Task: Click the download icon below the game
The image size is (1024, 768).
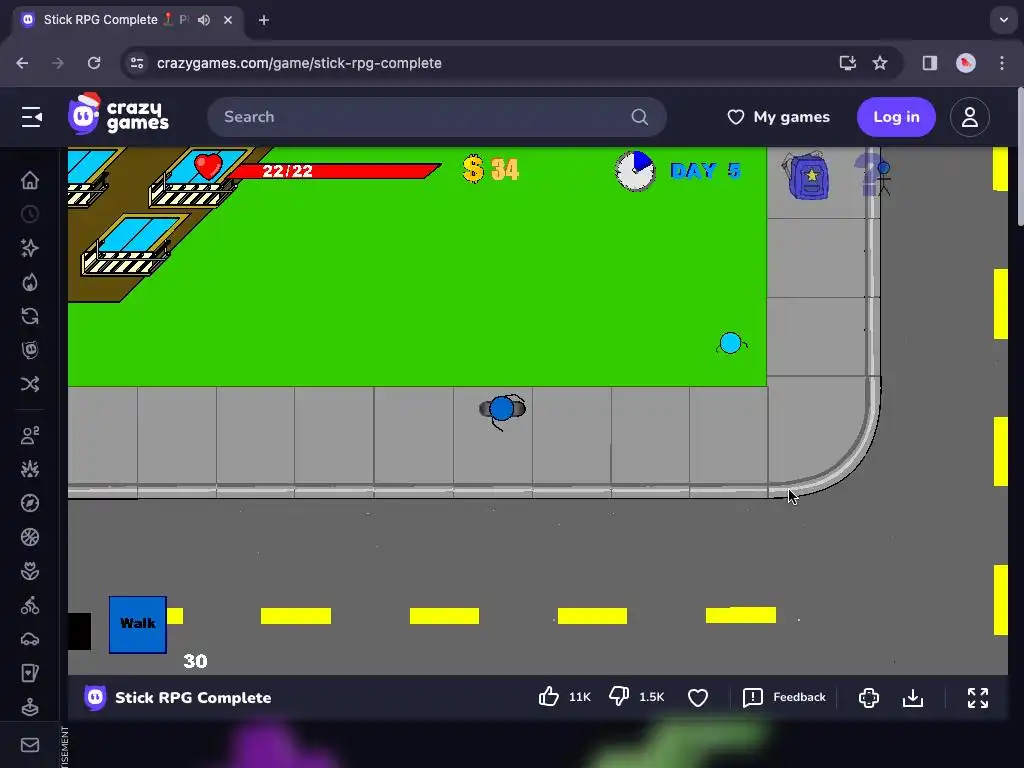Action: 913,697
